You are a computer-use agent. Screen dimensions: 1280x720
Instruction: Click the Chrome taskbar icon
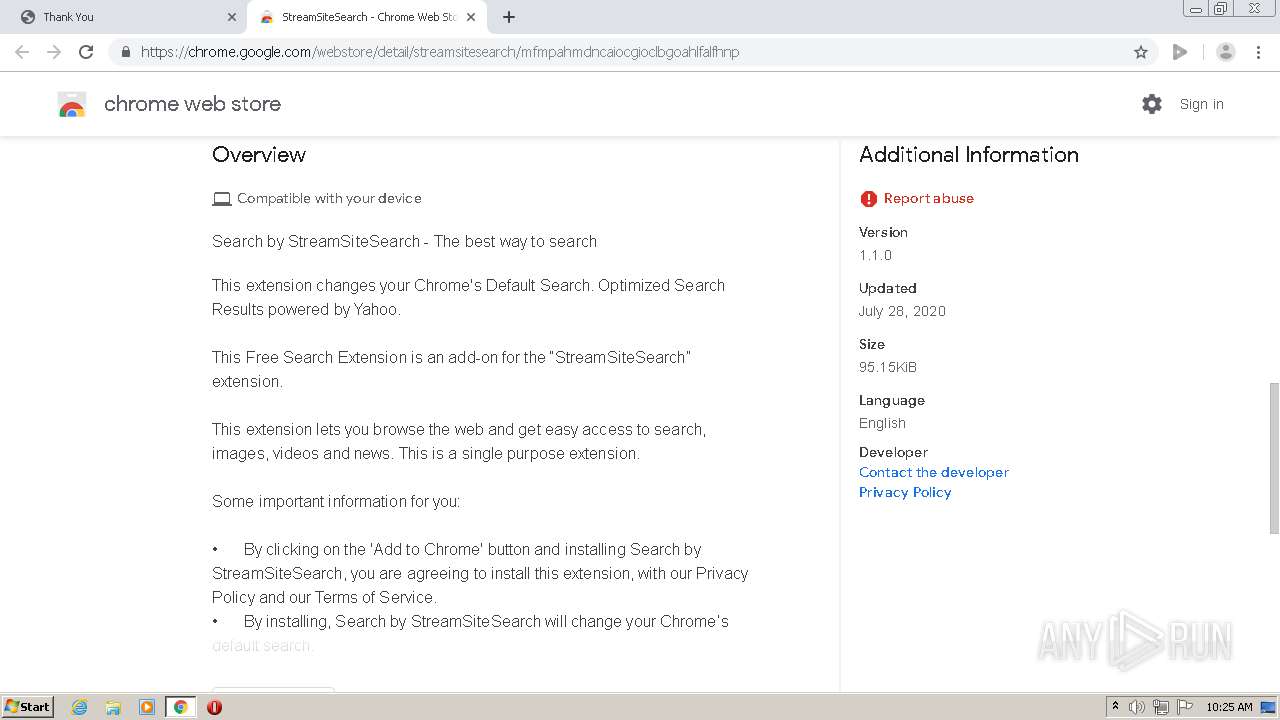tap(181, 707)
